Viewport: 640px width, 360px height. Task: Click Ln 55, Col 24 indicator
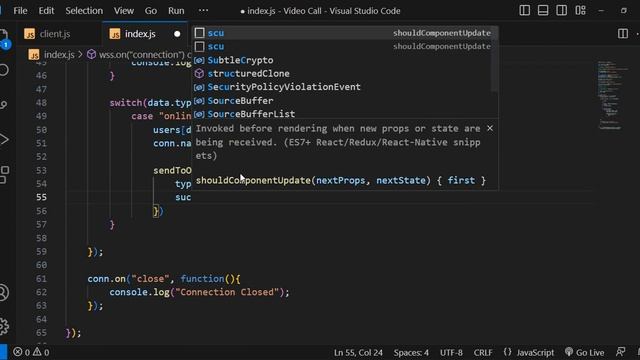click(x=358, y=352)
